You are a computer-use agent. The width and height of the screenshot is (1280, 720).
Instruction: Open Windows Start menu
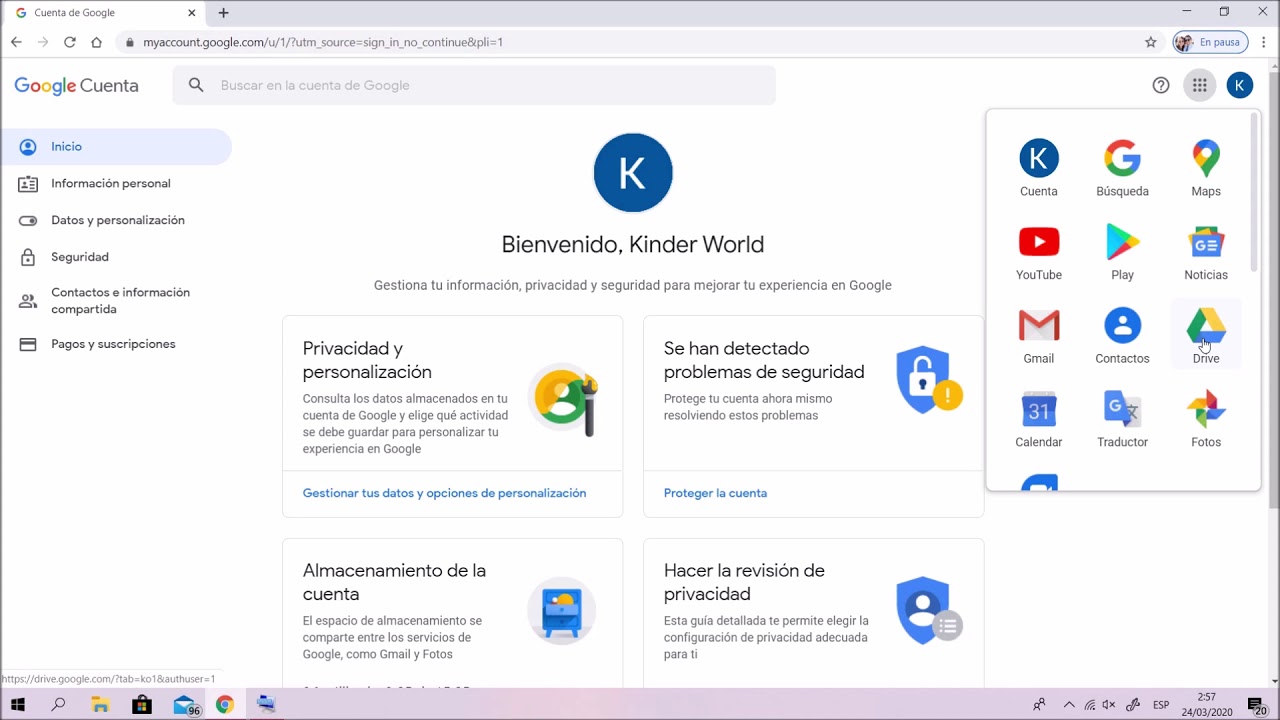pyautogui.click(x=17, y=704)
